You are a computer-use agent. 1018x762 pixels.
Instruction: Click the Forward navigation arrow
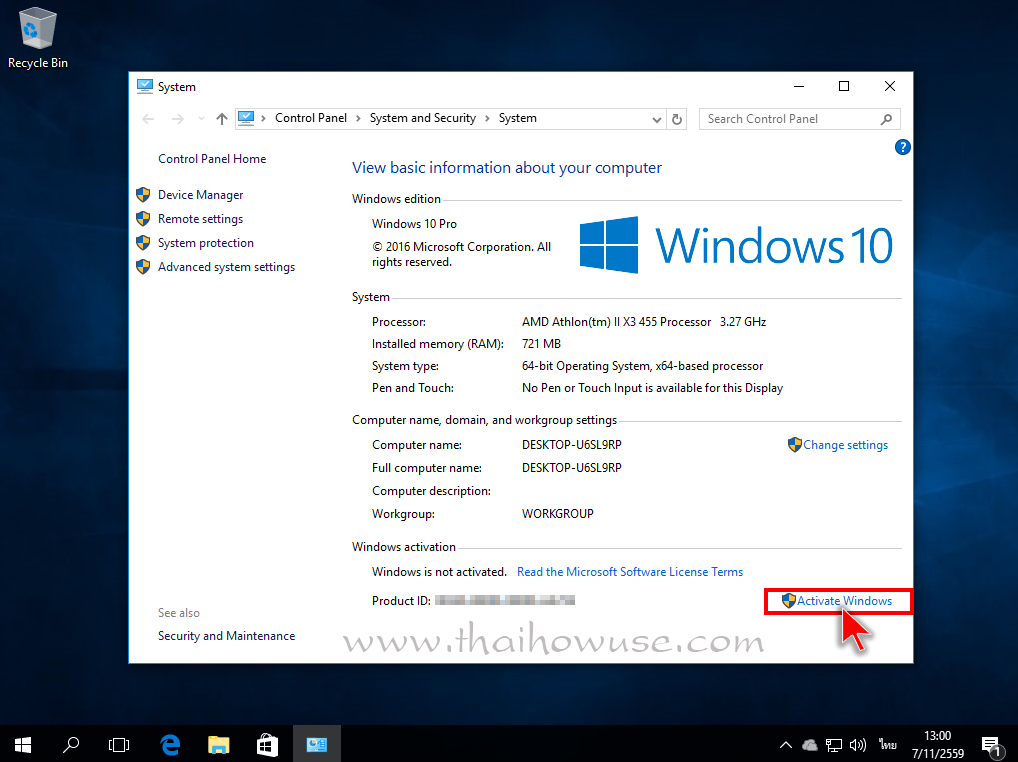pyautogui.click(x=177, y=119)
